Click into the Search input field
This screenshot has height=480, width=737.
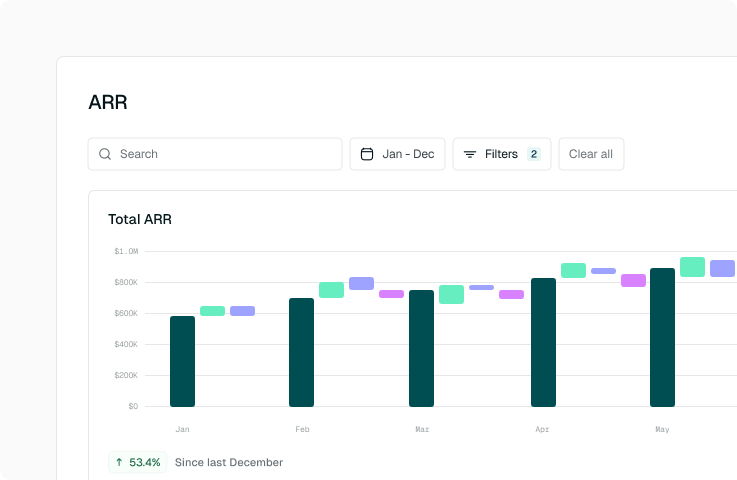click(x=225, y=154)
